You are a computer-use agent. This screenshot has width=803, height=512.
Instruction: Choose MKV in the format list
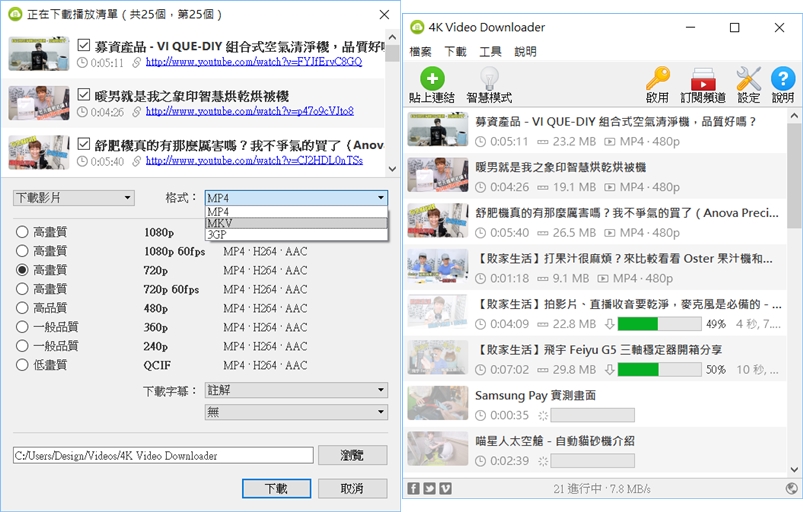coord(296,223)
